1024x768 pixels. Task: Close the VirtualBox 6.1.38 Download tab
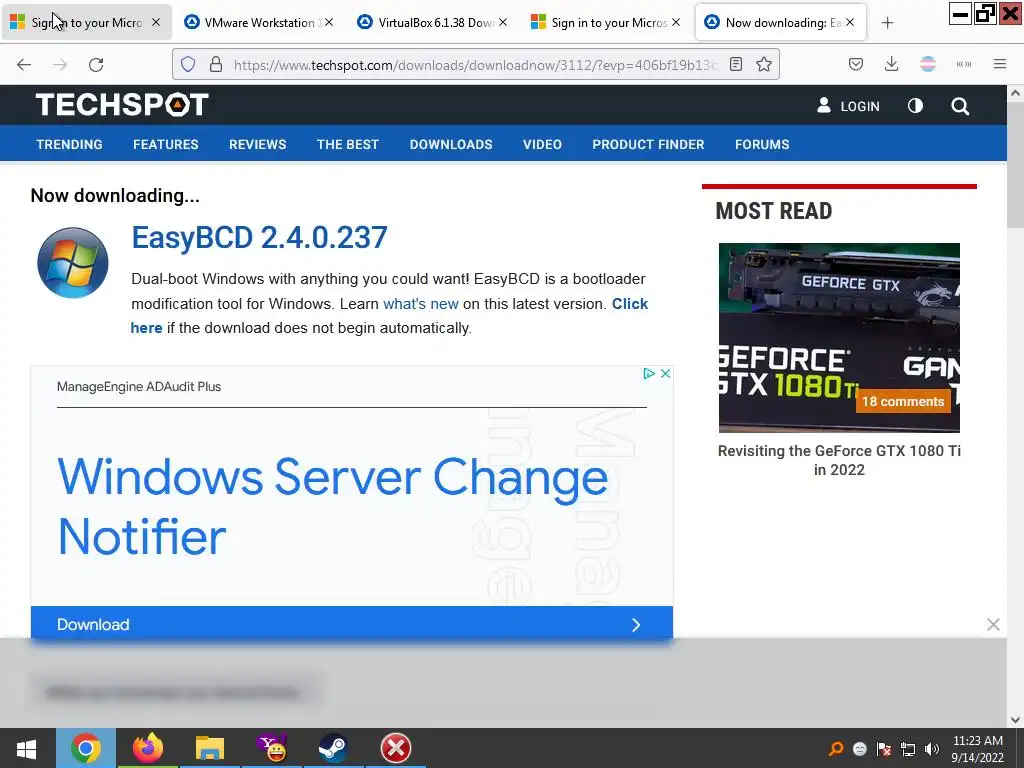(503, 22)
